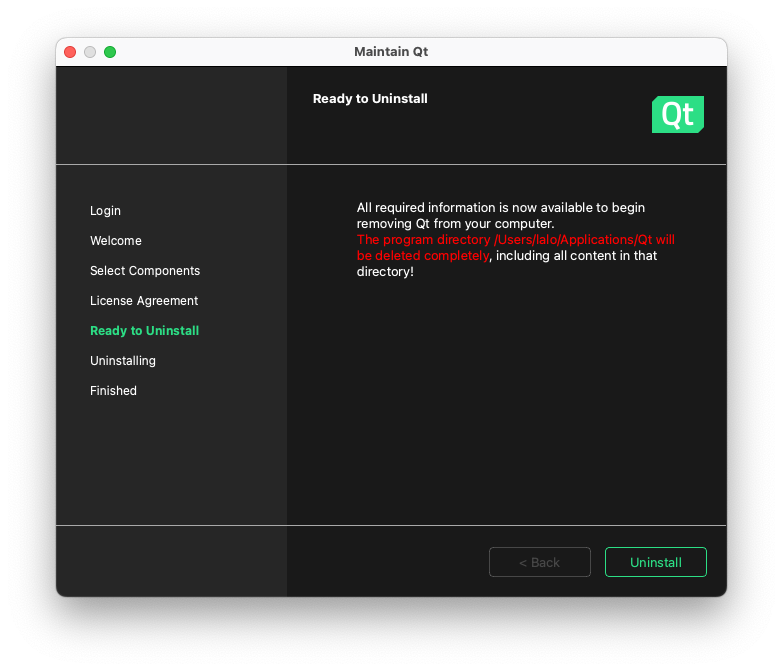Open the Select Components step
The width and height of the screenshot is (783, 671).
[x=145, y=271]
